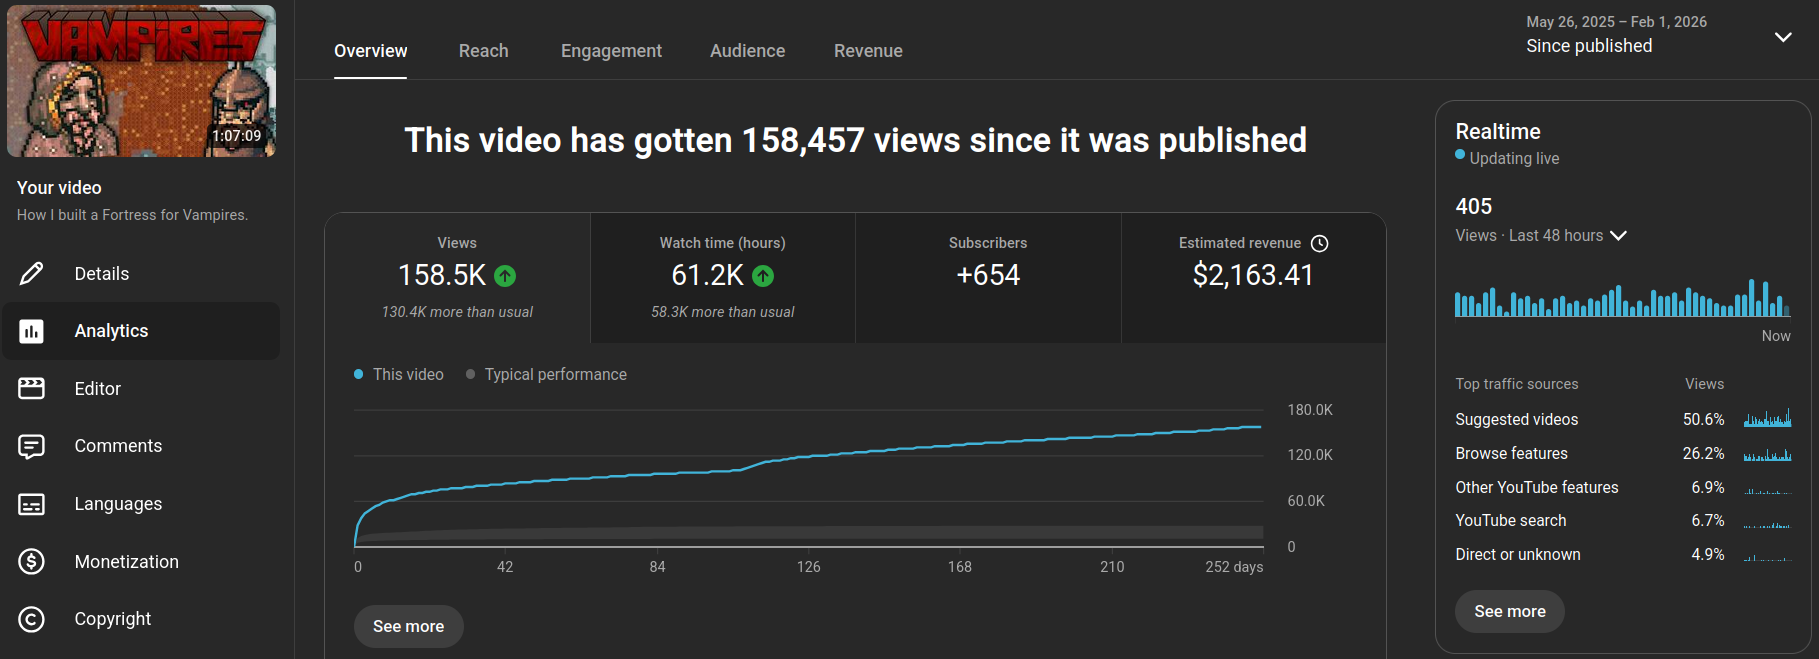Image resolution: width=1819 pixels, height=659 pixels.
Task: Expand the date range dropdown chevron
Action: click(x=1782, y=37)
